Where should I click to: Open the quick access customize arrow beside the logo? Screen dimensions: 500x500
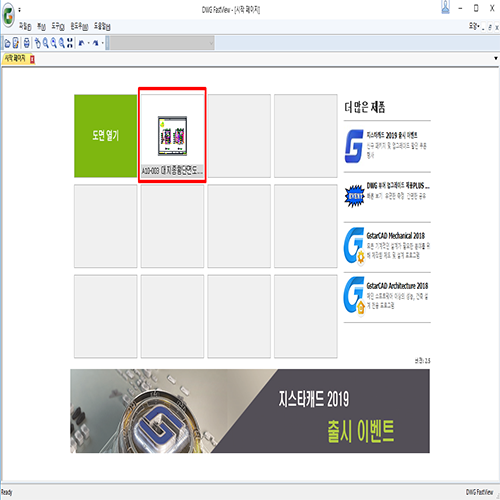tap(20, 10)
